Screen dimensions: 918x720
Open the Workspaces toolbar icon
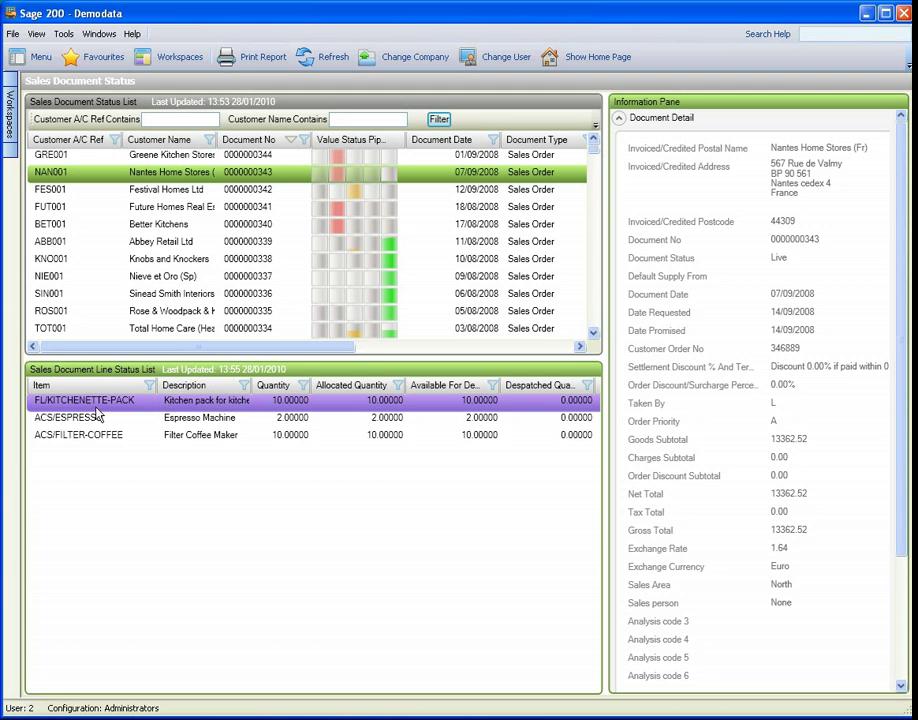(143, 57)
